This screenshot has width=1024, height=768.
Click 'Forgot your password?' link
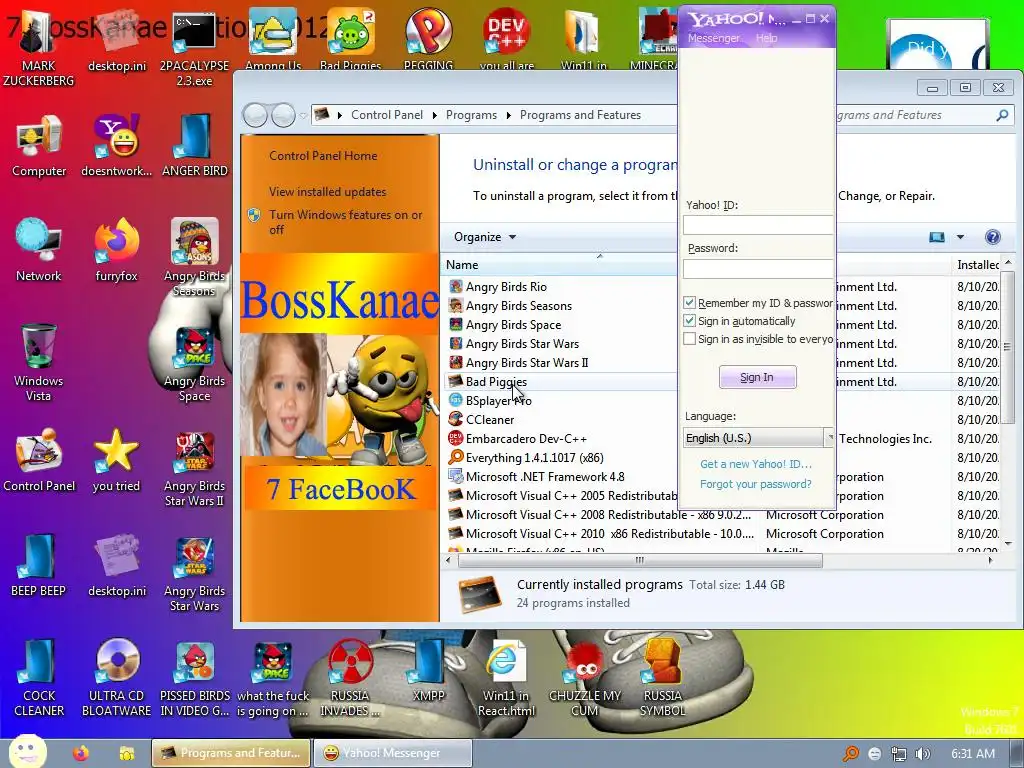[756, 484]
